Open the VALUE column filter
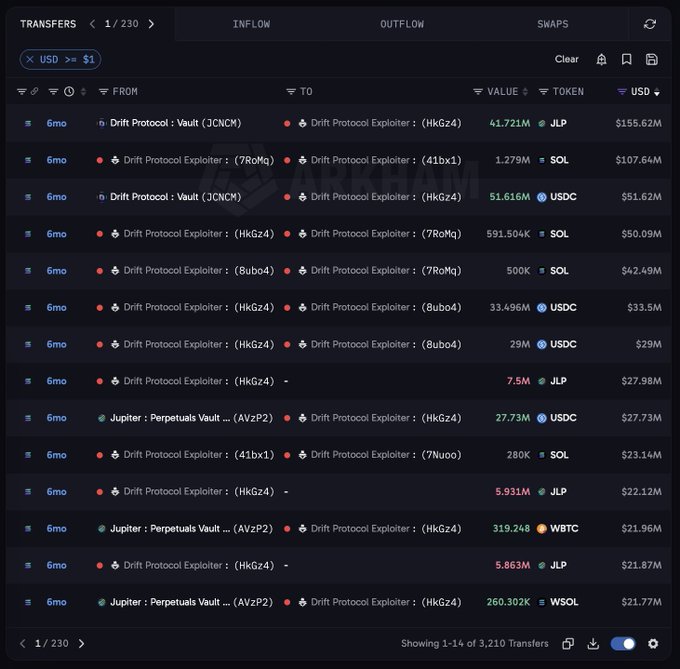Image resolution: width=680 pixels, height=669 pixels. click(x=478, y=91)
